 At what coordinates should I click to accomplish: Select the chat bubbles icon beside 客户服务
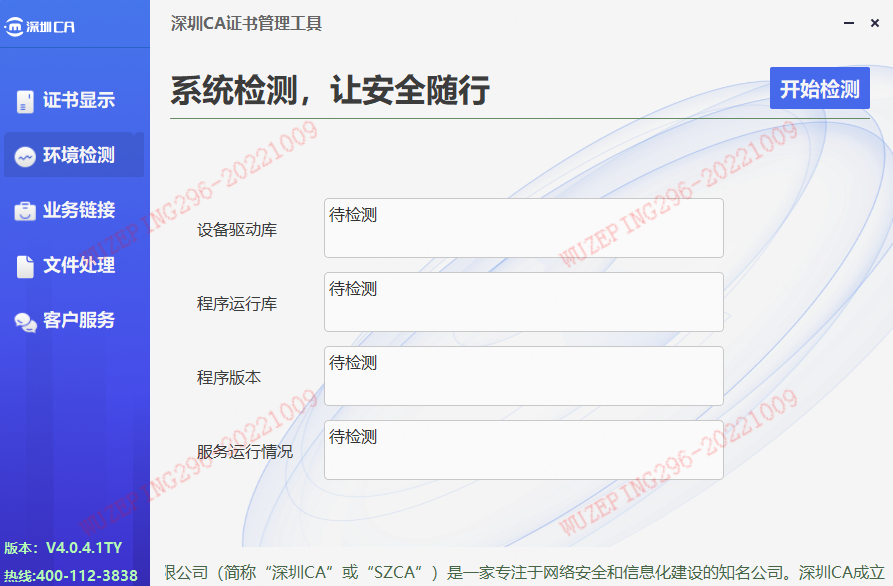[25, 321]
